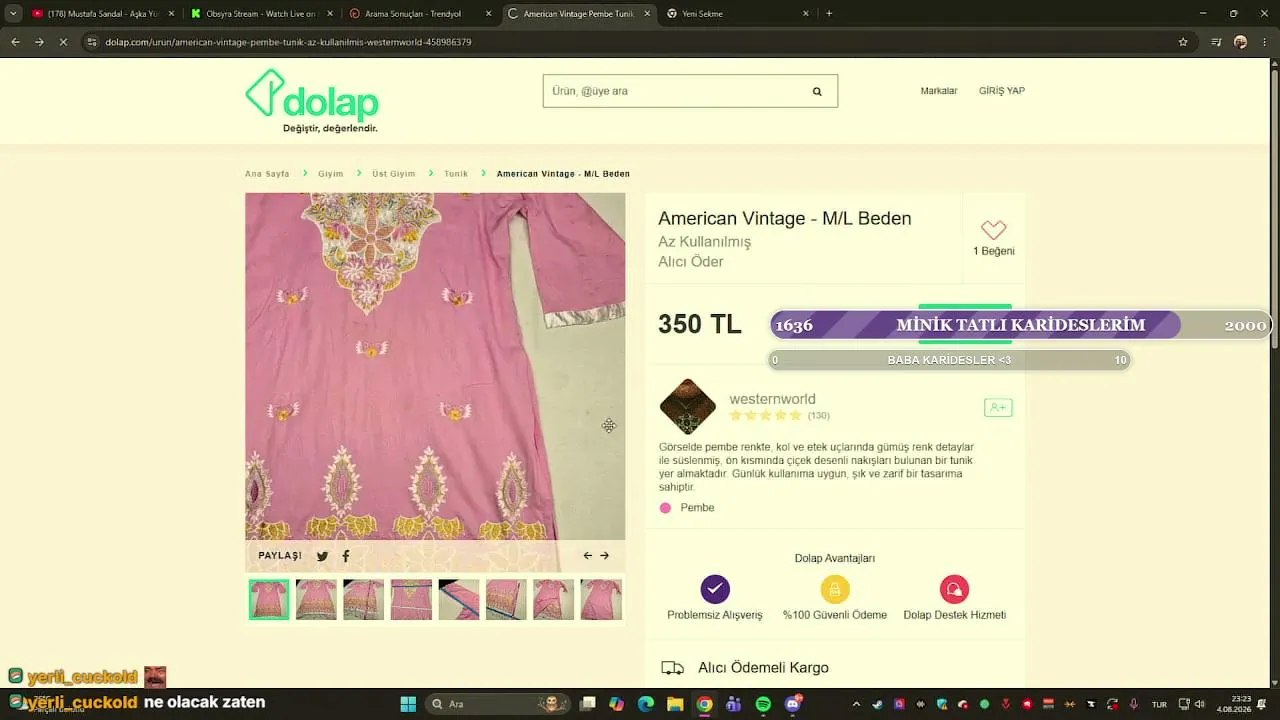Close the Trendyol tab

click(x=488, y=14)
